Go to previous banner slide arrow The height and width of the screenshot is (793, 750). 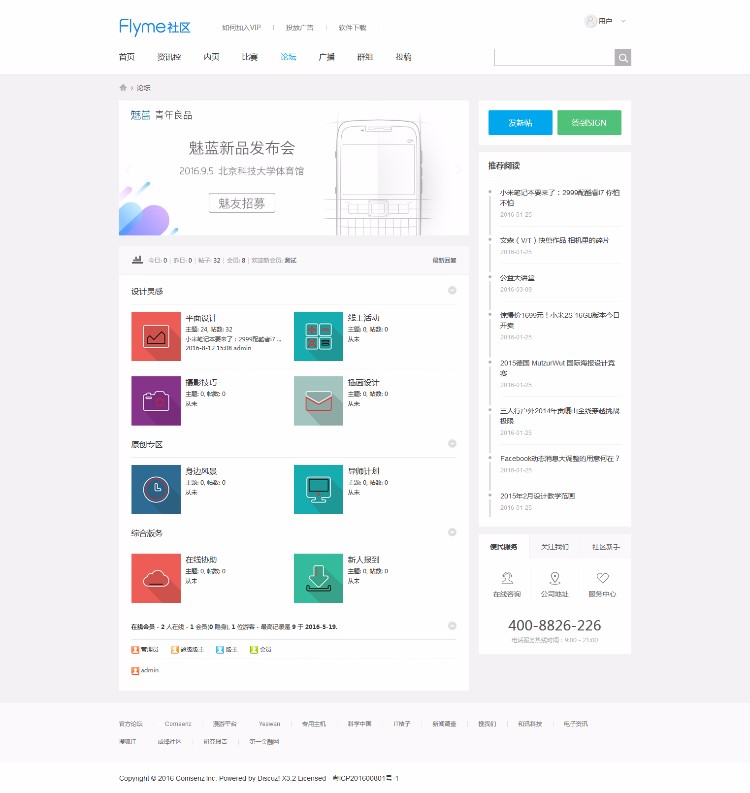click(x=128, y=169)
